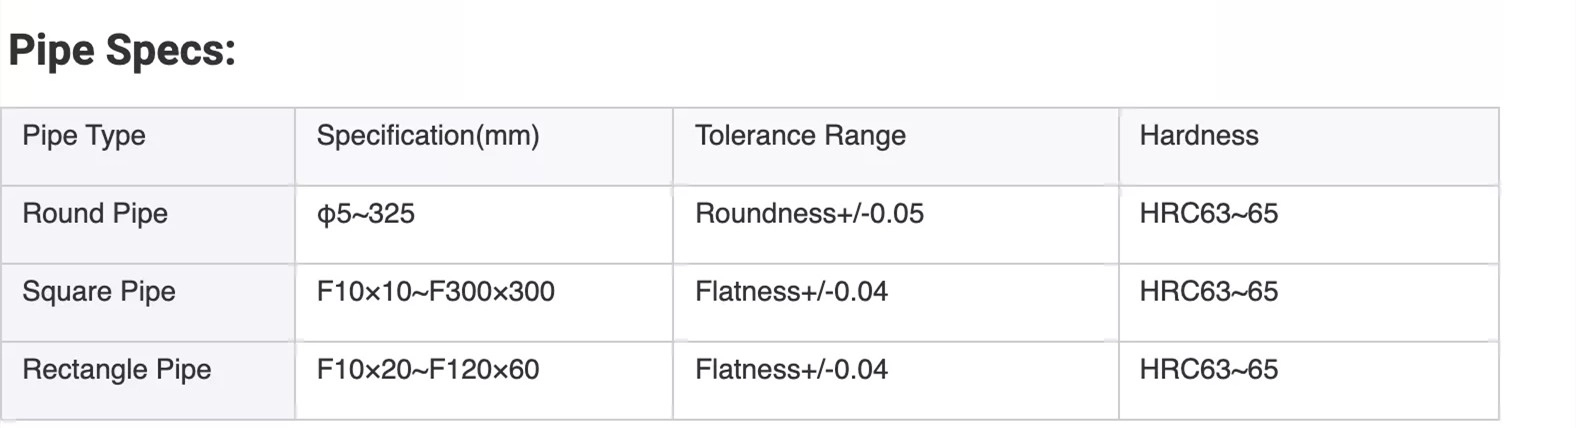This screenshot has height=428, width=1576.
Task: Select HRC63~65 in the Rectangle Pipe row
Action: (1209, 370)
